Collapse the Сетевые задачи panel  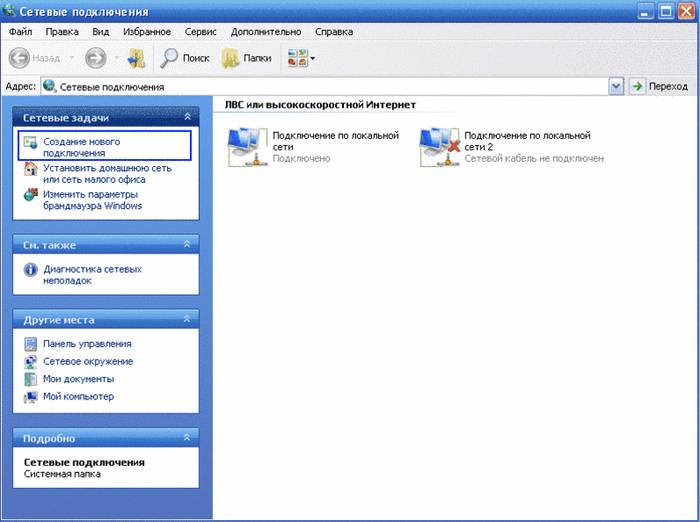click(x=185, y=118)
